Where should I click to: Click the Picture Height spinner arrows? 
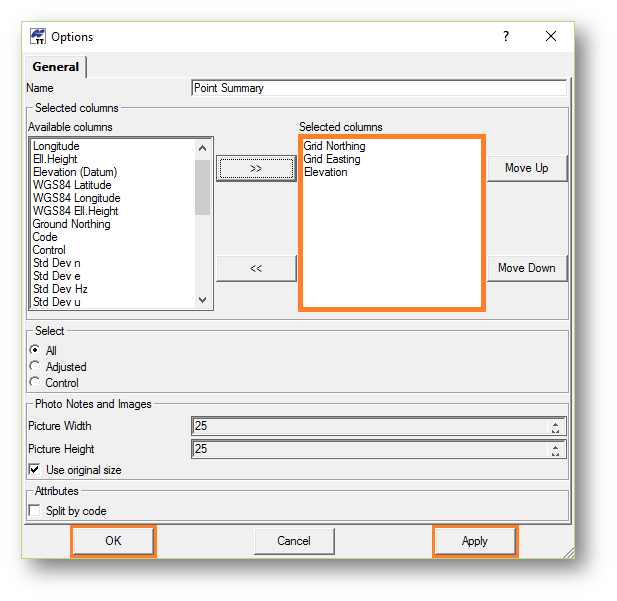pos(555,450)
